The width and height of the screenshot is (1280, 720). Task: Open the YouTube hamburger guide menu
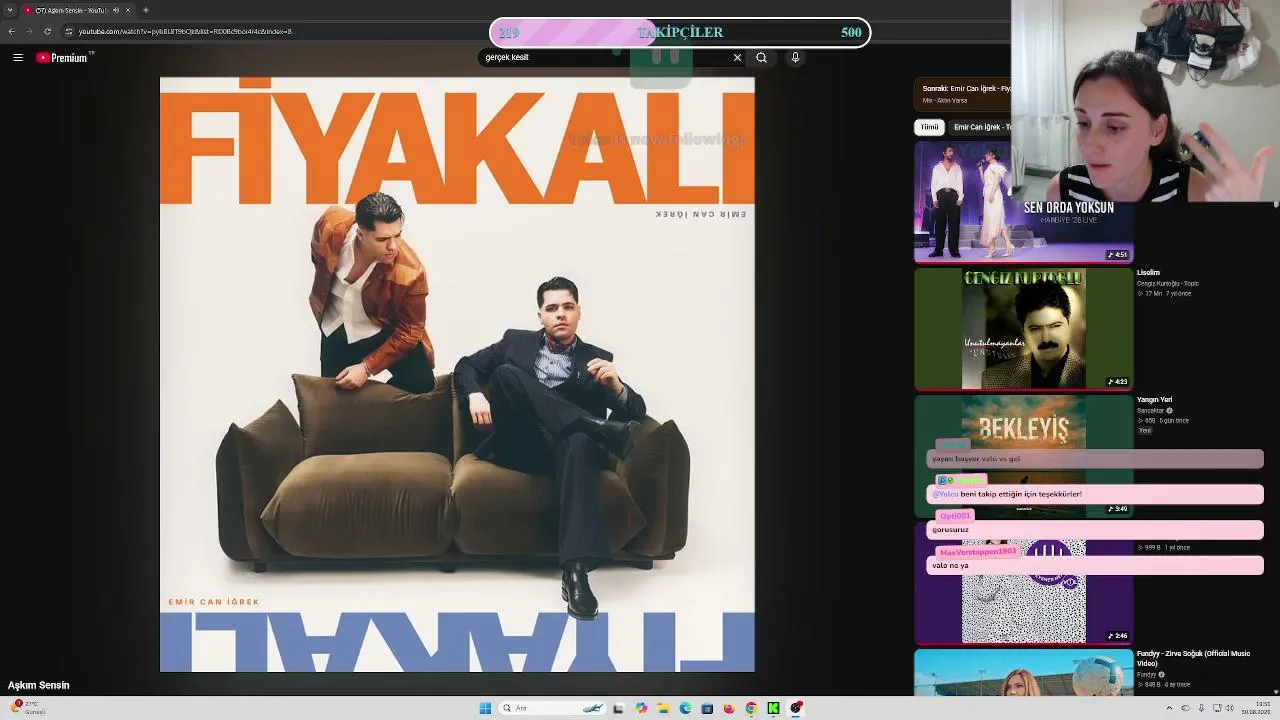pyautogui.click(x=17, y=58)
